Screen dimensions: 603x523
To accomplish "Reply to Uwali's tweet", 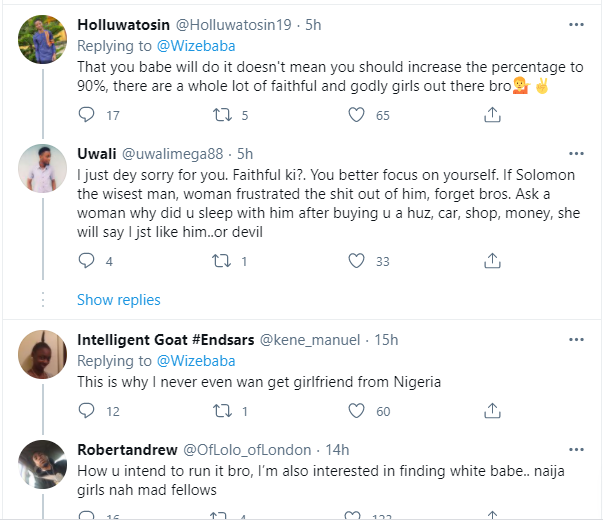I will point(85,262).
